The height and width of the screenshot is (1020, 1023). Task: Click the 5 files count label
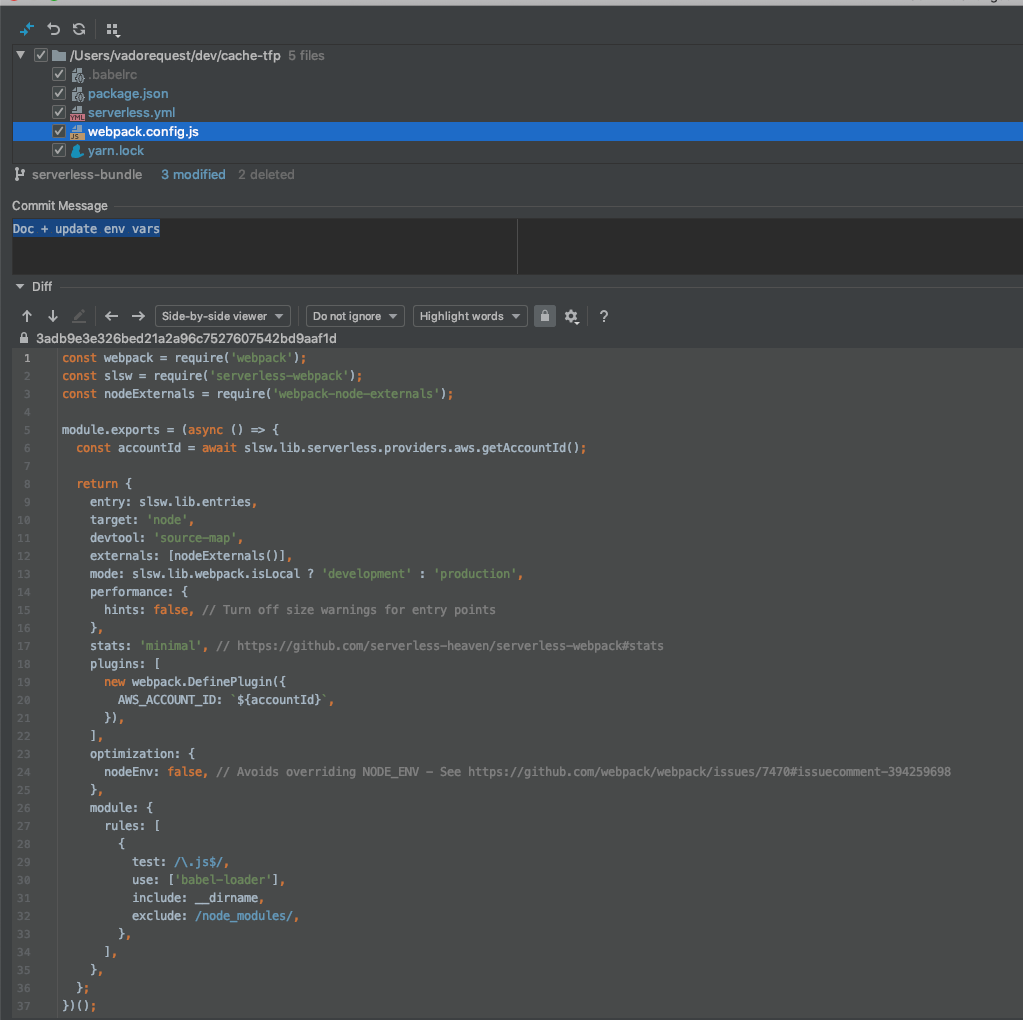click(x=306, y=55)
